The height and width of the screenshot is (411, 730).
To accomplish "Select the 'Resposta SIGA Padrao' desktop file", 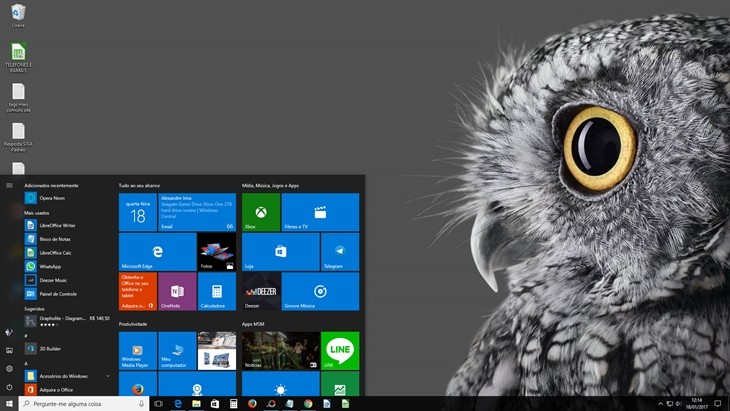I will (x=18, y=137).
